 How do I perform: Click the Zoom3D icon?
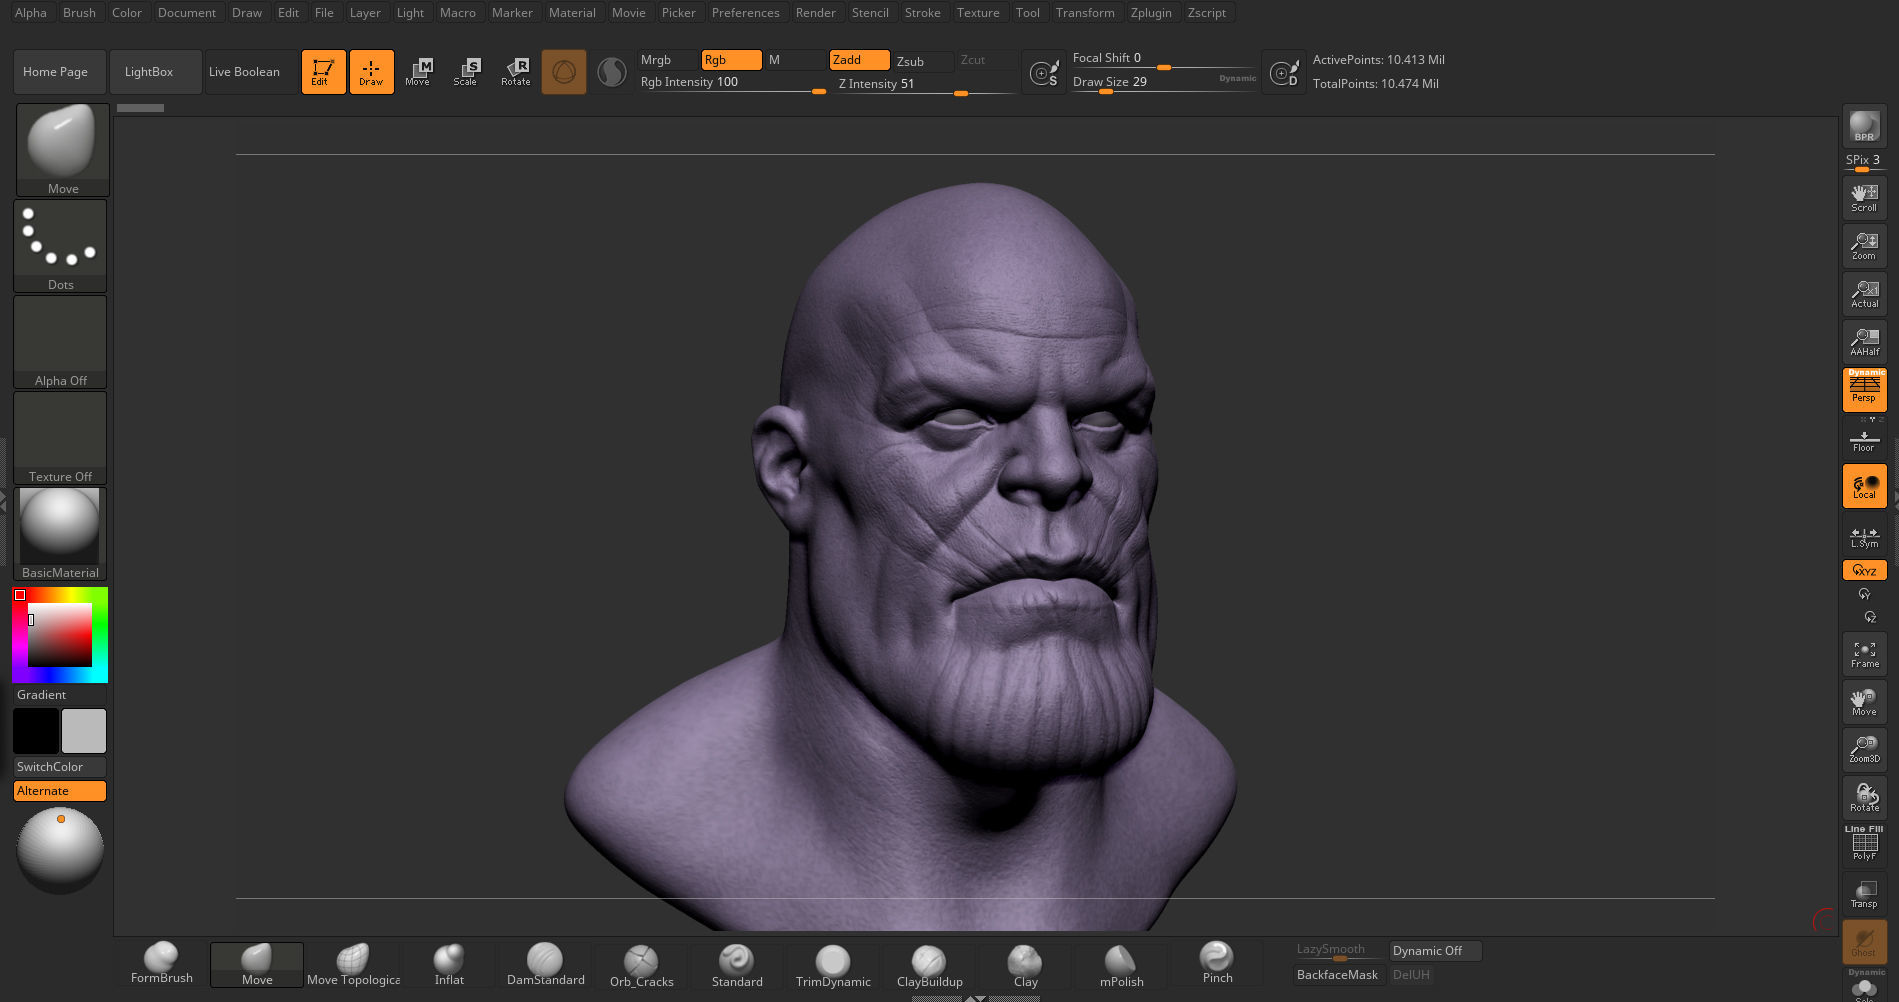(1864, 750)
